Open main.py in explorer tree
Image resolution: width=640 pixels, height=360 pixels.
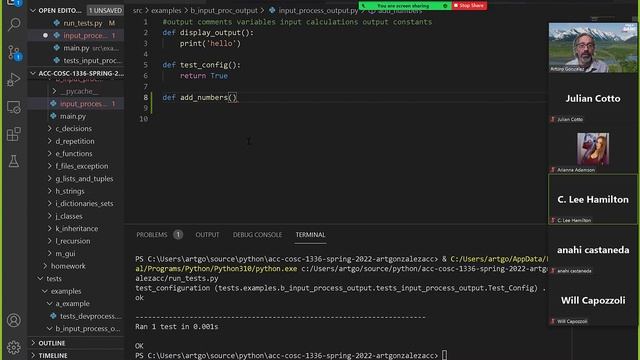[73, 116]
